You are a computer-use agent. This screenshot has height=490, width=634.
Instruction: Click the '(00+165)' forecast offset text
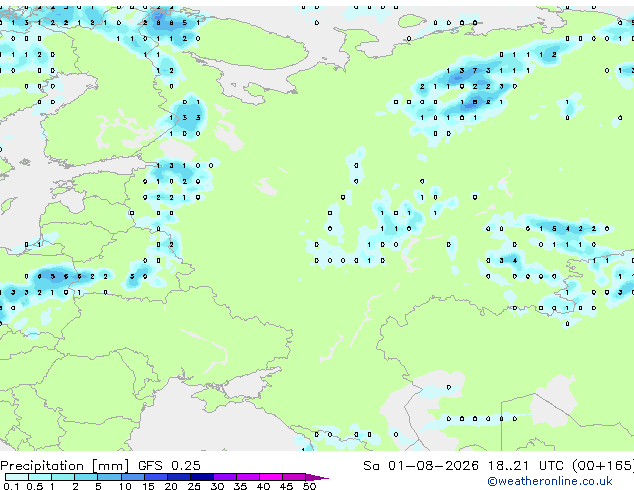point(603,466)
